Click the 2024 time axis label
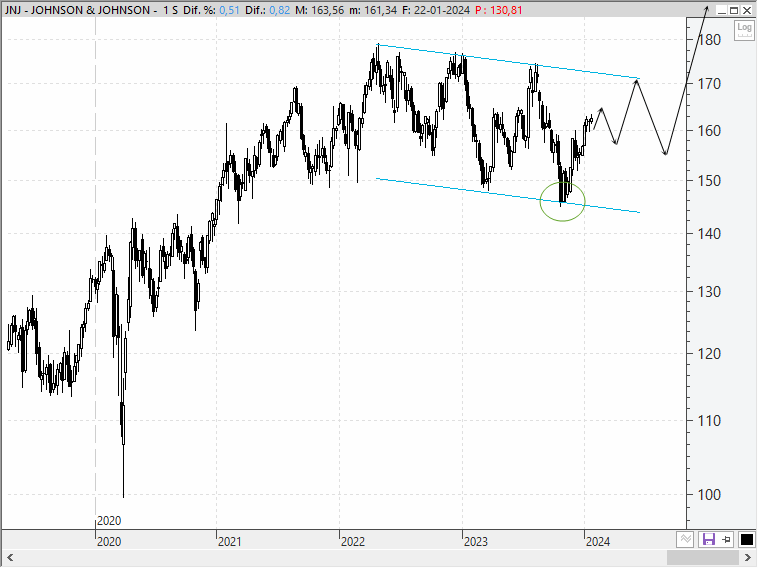Screen dimensions: 758x568 598,541
